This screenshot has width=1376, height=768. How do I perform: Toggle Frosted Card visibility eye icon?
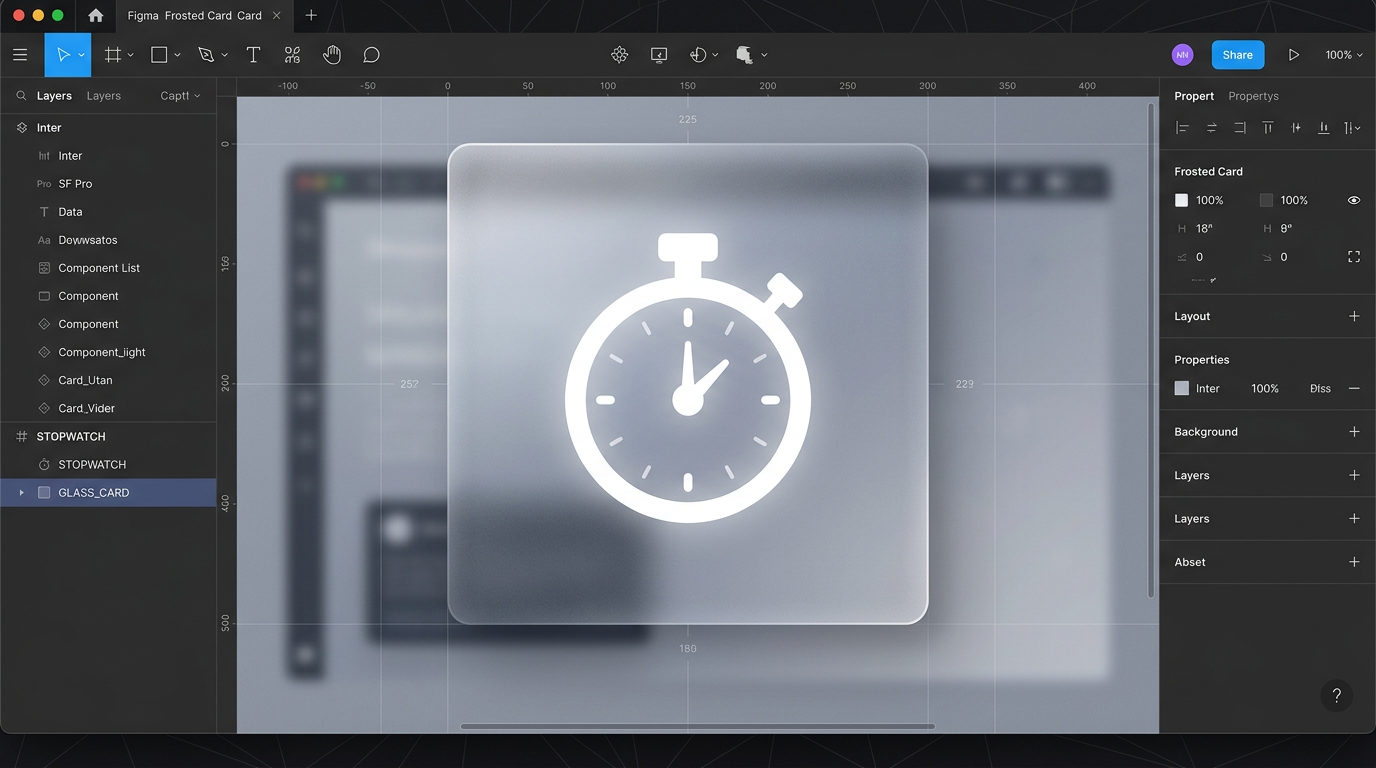1354,200
